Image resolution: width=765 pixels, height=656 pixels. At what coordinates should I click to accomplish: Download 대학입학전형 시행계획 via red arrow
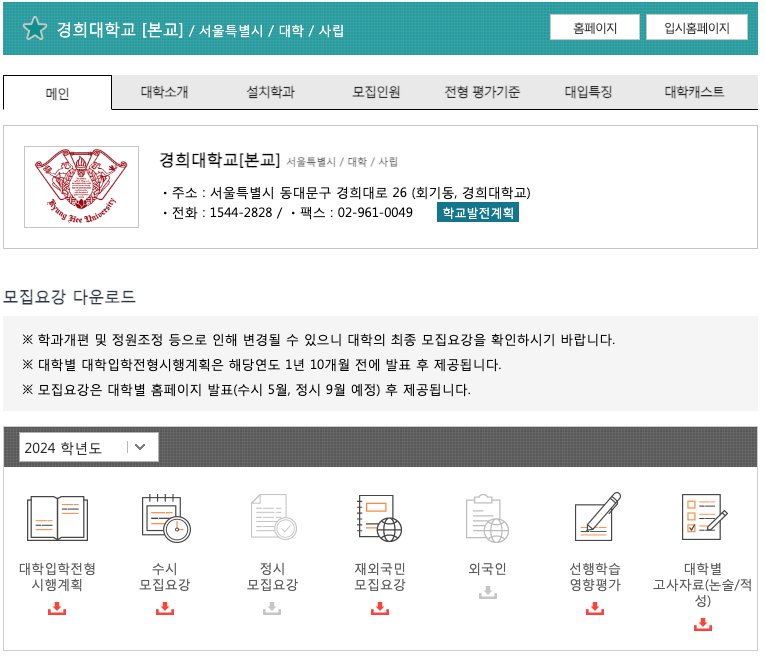coord(57,608)
